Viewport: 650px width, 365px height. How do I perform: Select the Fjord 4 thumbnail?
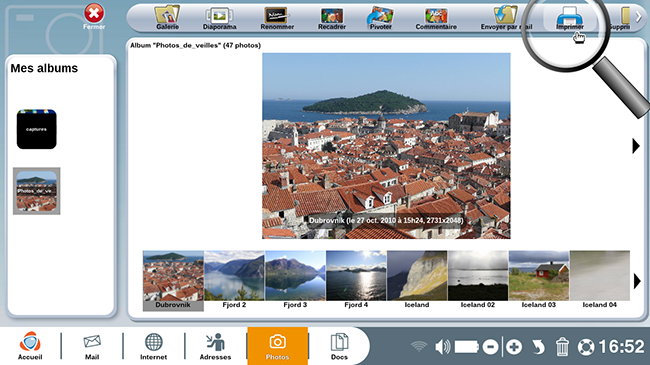(356, 280)
